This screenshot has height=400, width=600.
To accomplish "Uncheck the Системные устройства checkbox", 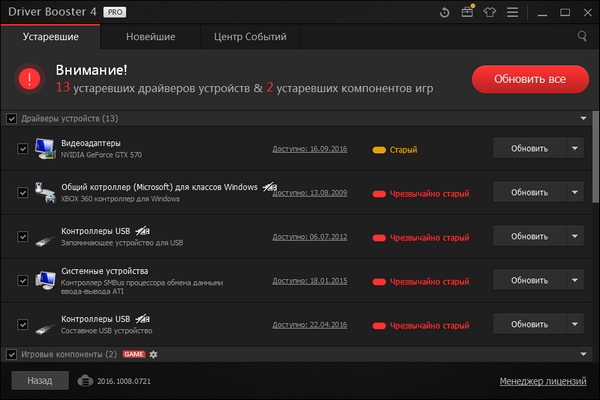I will coord(23,281).
